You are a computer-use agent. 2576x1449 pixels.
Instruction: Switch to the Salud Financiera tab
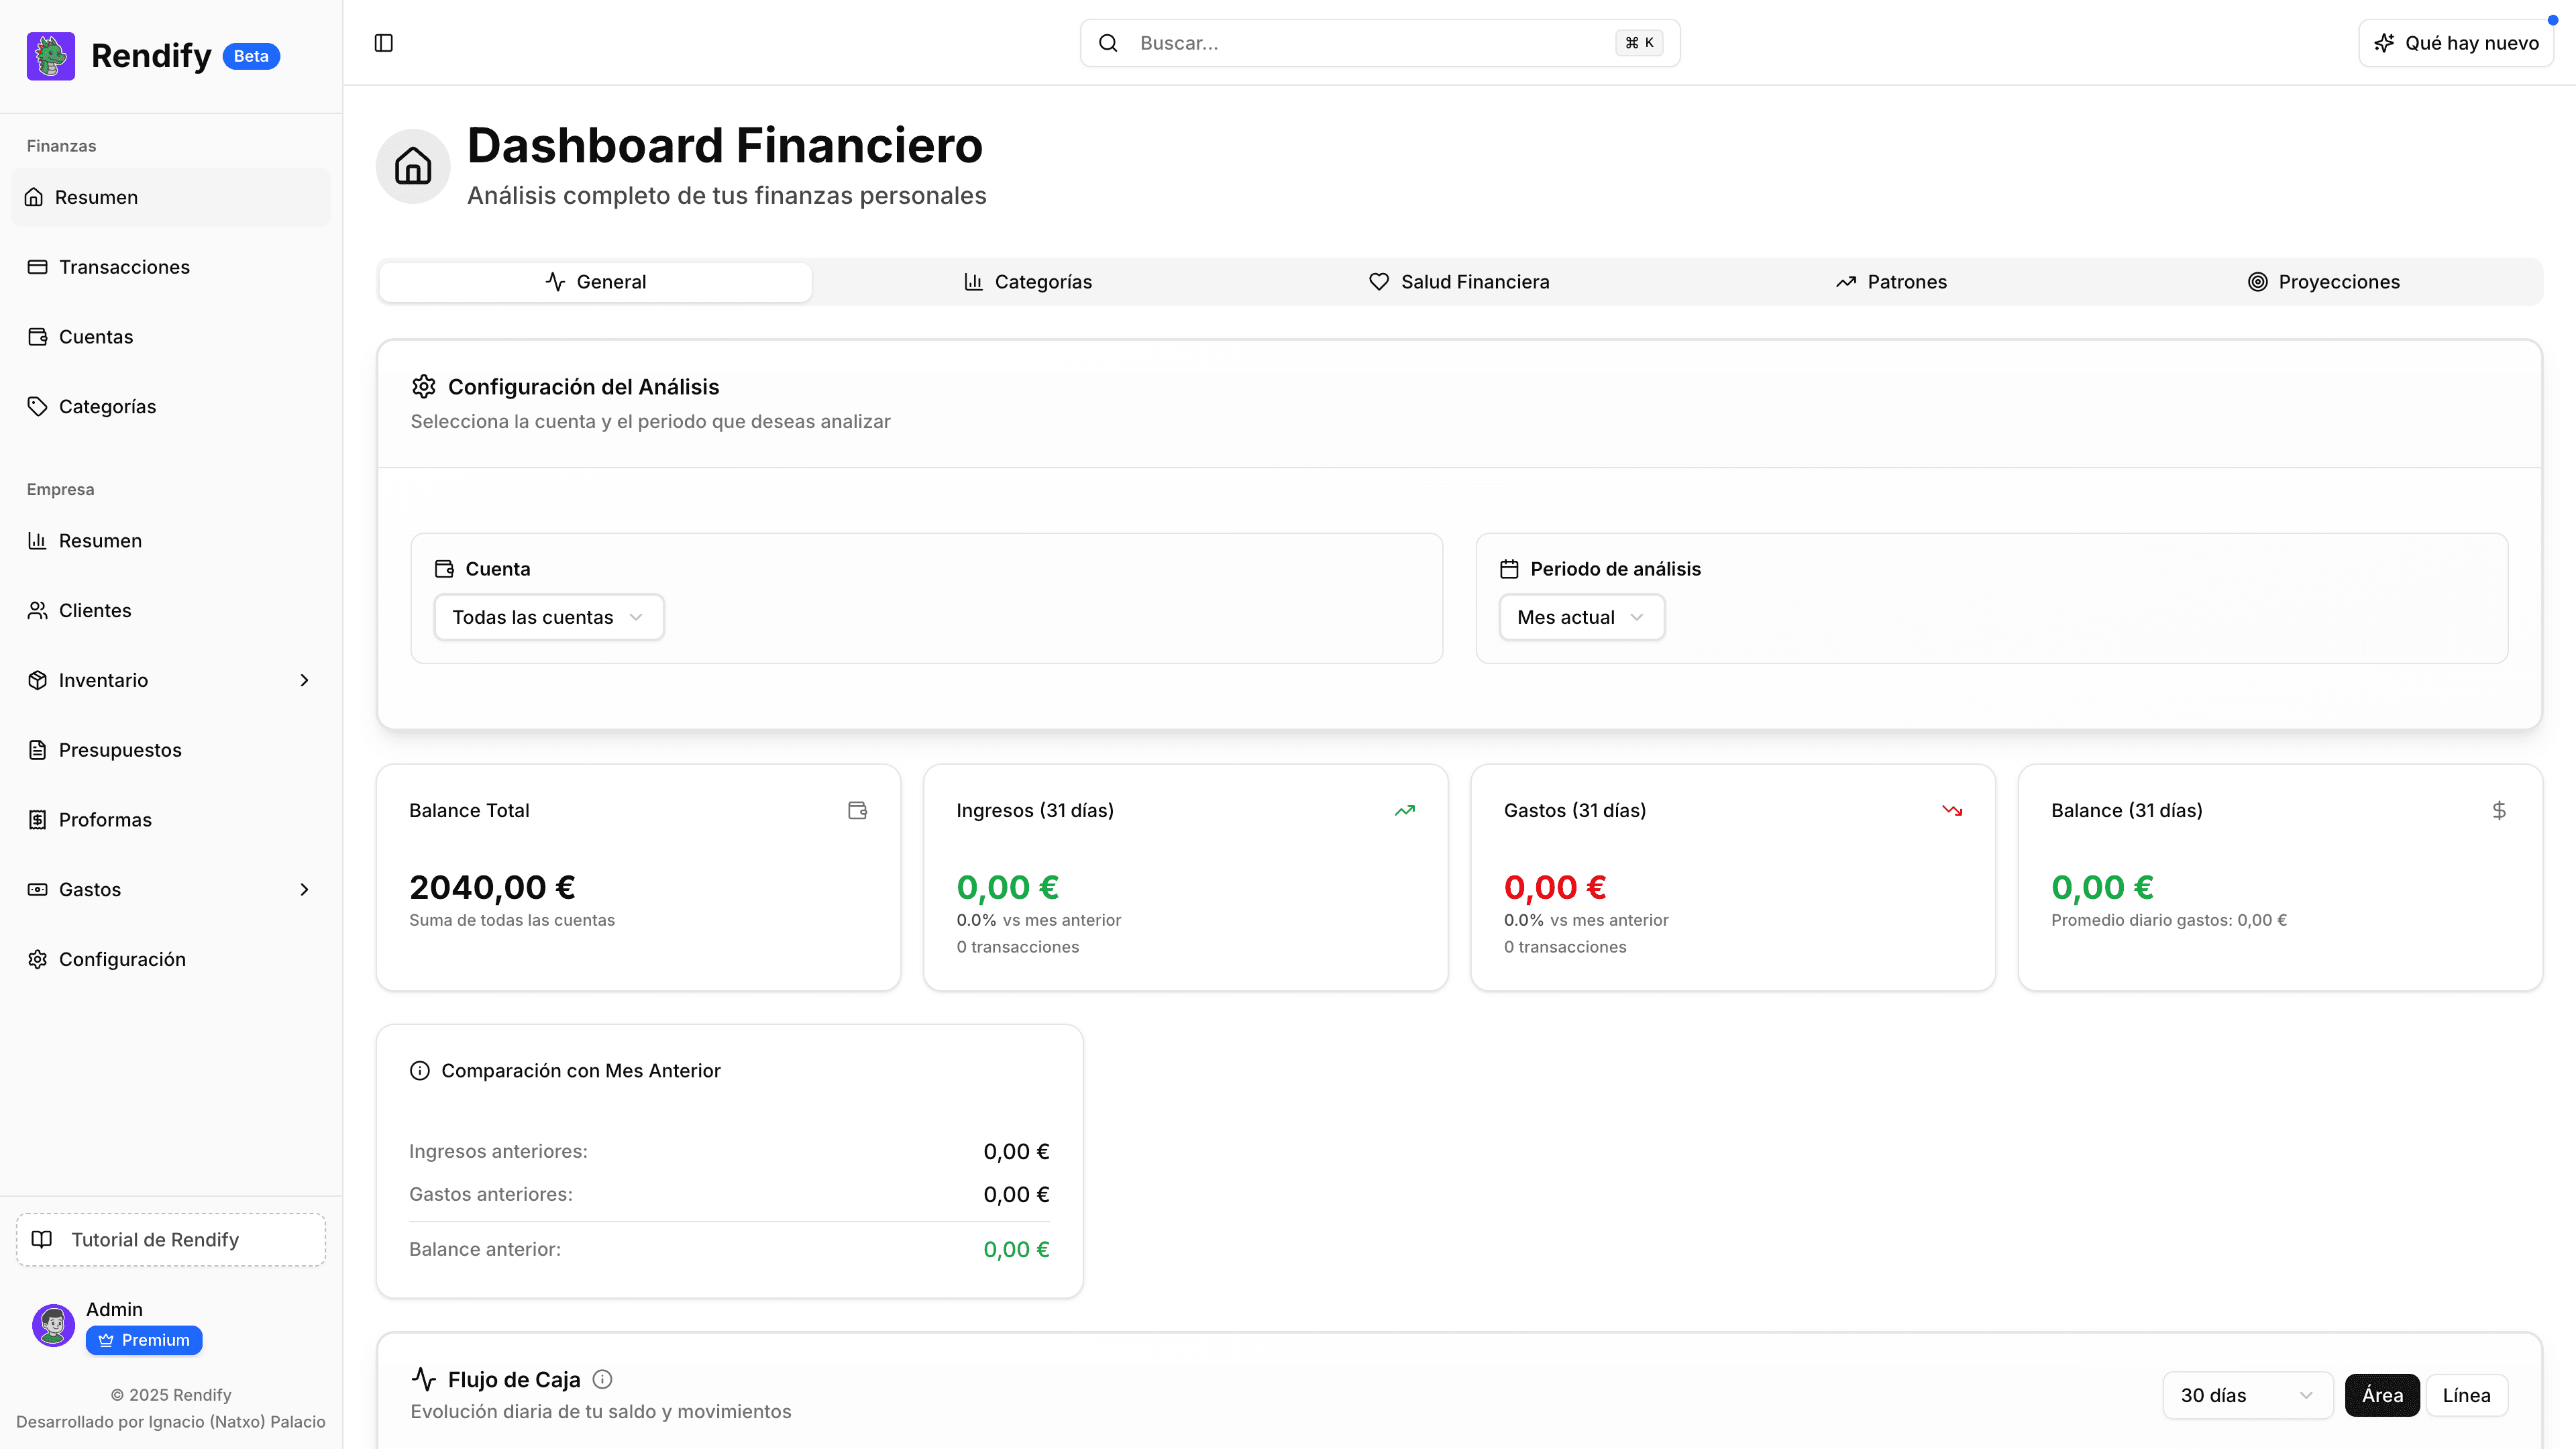(1459, 282)
